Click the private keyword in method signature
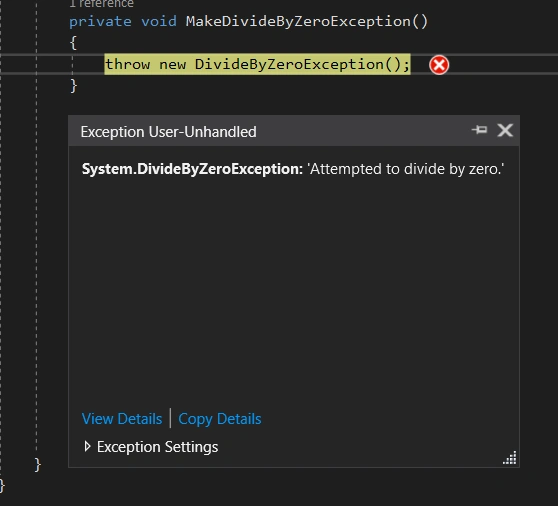 (x=100, y=22)
